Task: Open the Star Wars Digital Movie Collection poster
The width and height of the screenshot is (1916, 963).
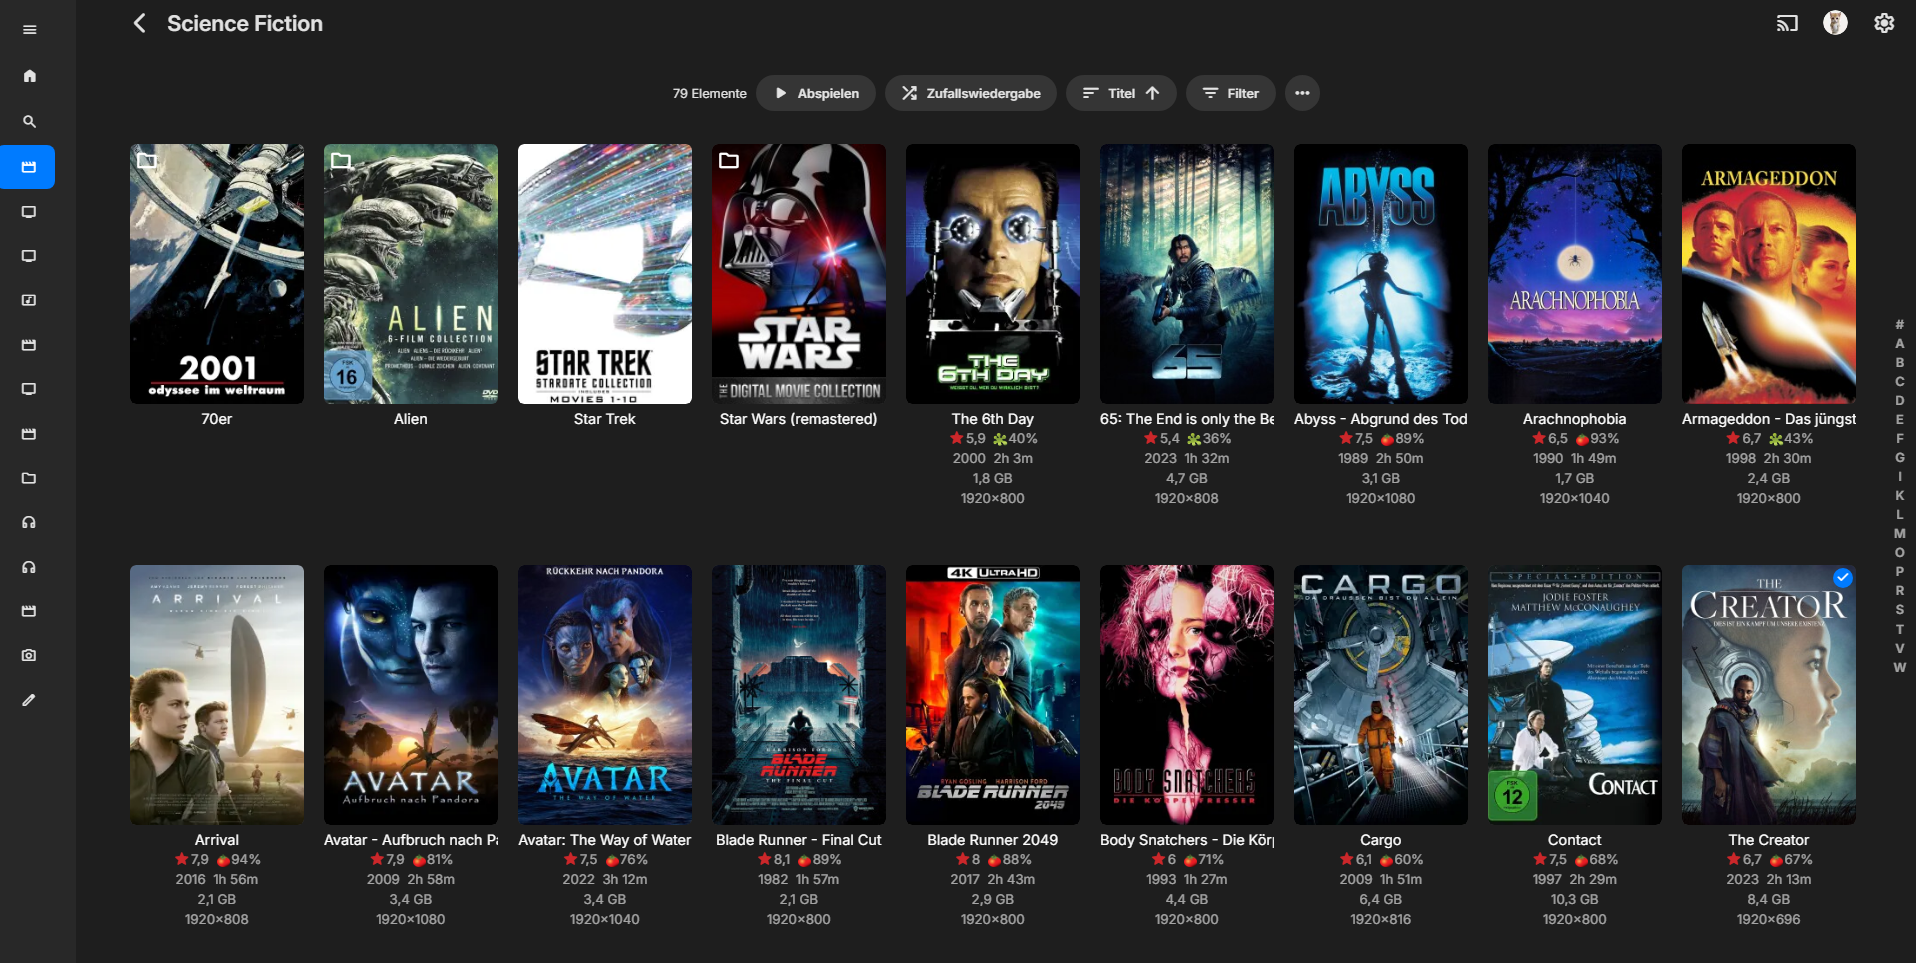Action: [x=799, y=274]
